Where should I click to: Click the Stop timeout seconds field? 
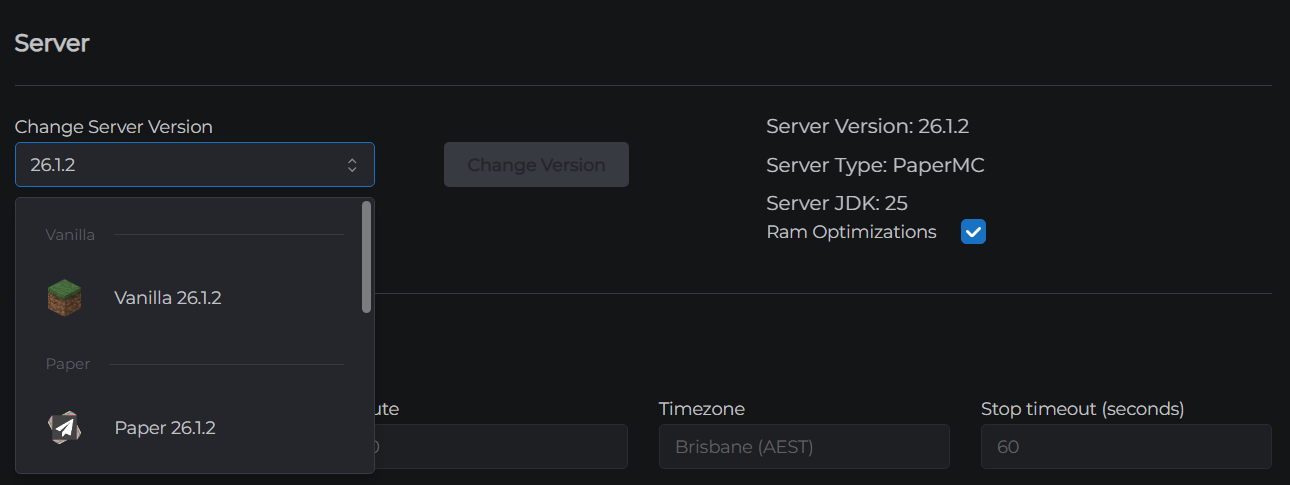coord(1126,447)
